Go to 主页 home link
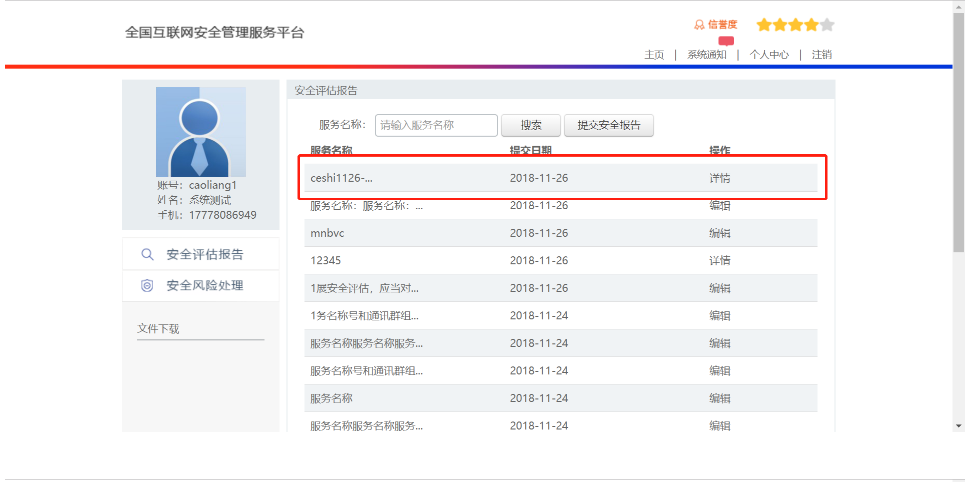The height and width of the screenshot is (482, 966). coord(654,54)
